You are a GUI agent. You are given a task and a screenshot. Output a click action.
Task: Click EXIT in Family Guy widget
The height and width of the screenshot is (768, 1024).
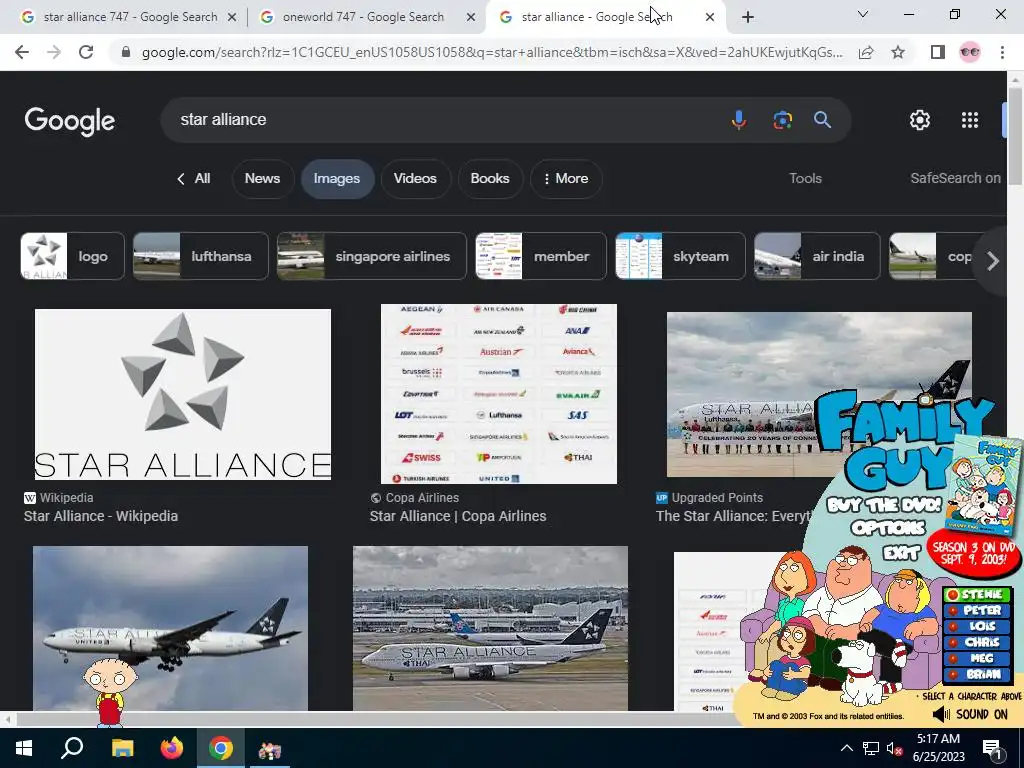pos(901,552)
